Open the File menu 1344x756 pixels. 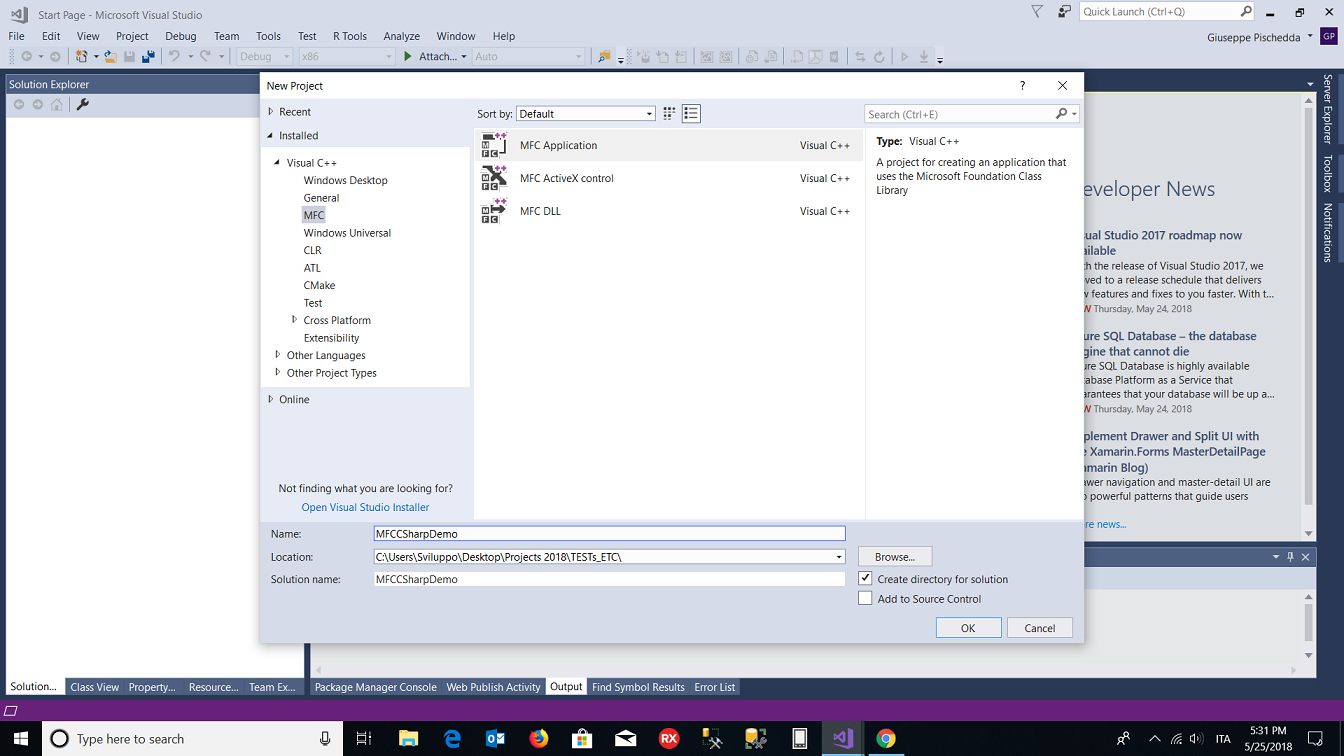click(17, 36)
